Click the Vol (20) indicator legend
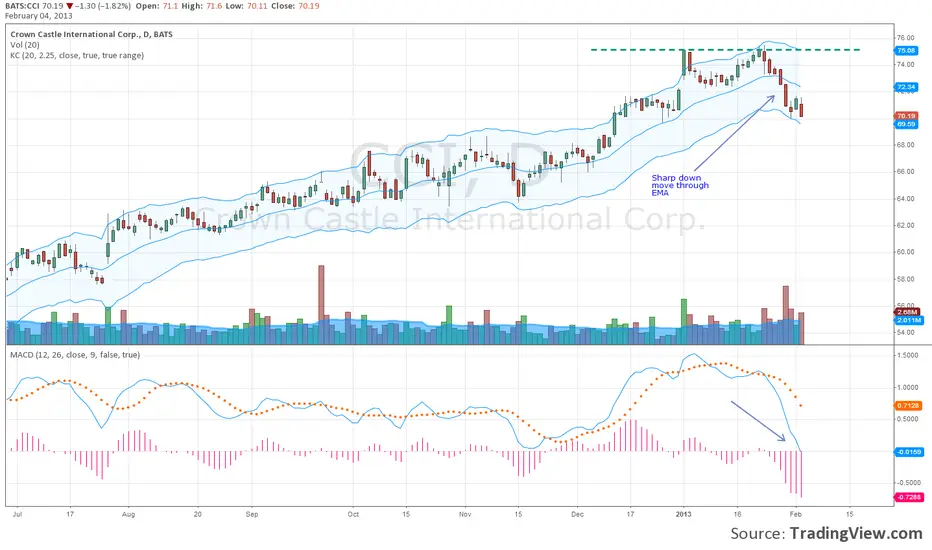The image size is (932, 550). [25, 45]
